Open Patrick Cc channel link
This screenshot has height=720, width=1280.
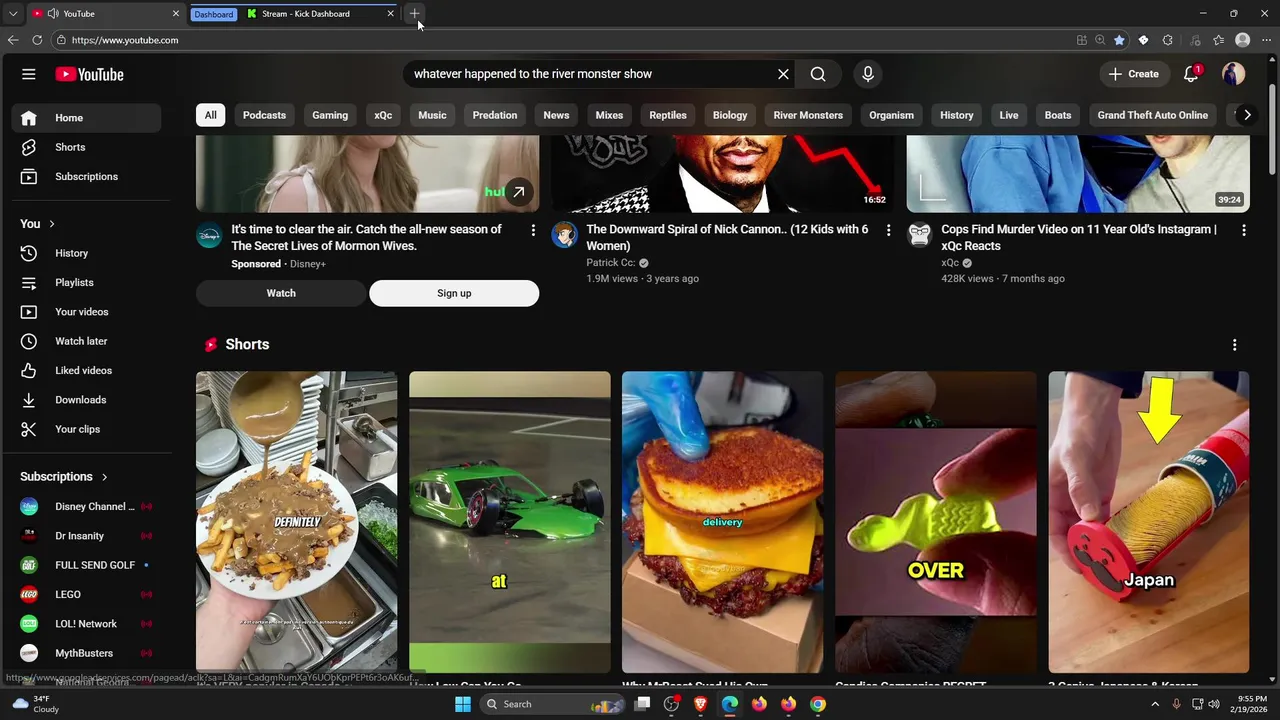[610, 263]
